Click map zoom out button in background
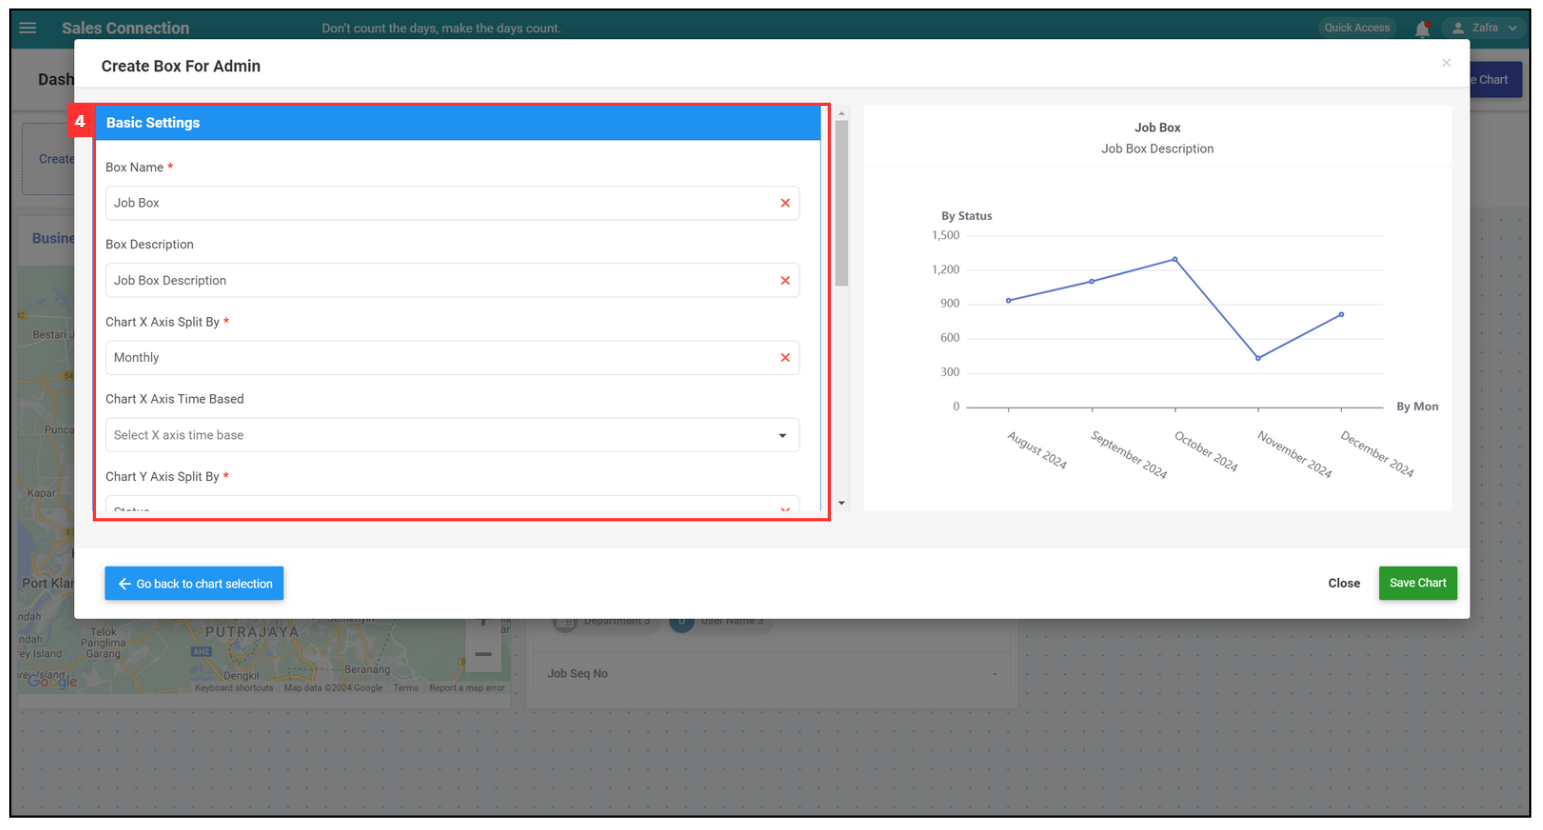The height and width of the screenshot is (830, 1543). click(483, 654)
